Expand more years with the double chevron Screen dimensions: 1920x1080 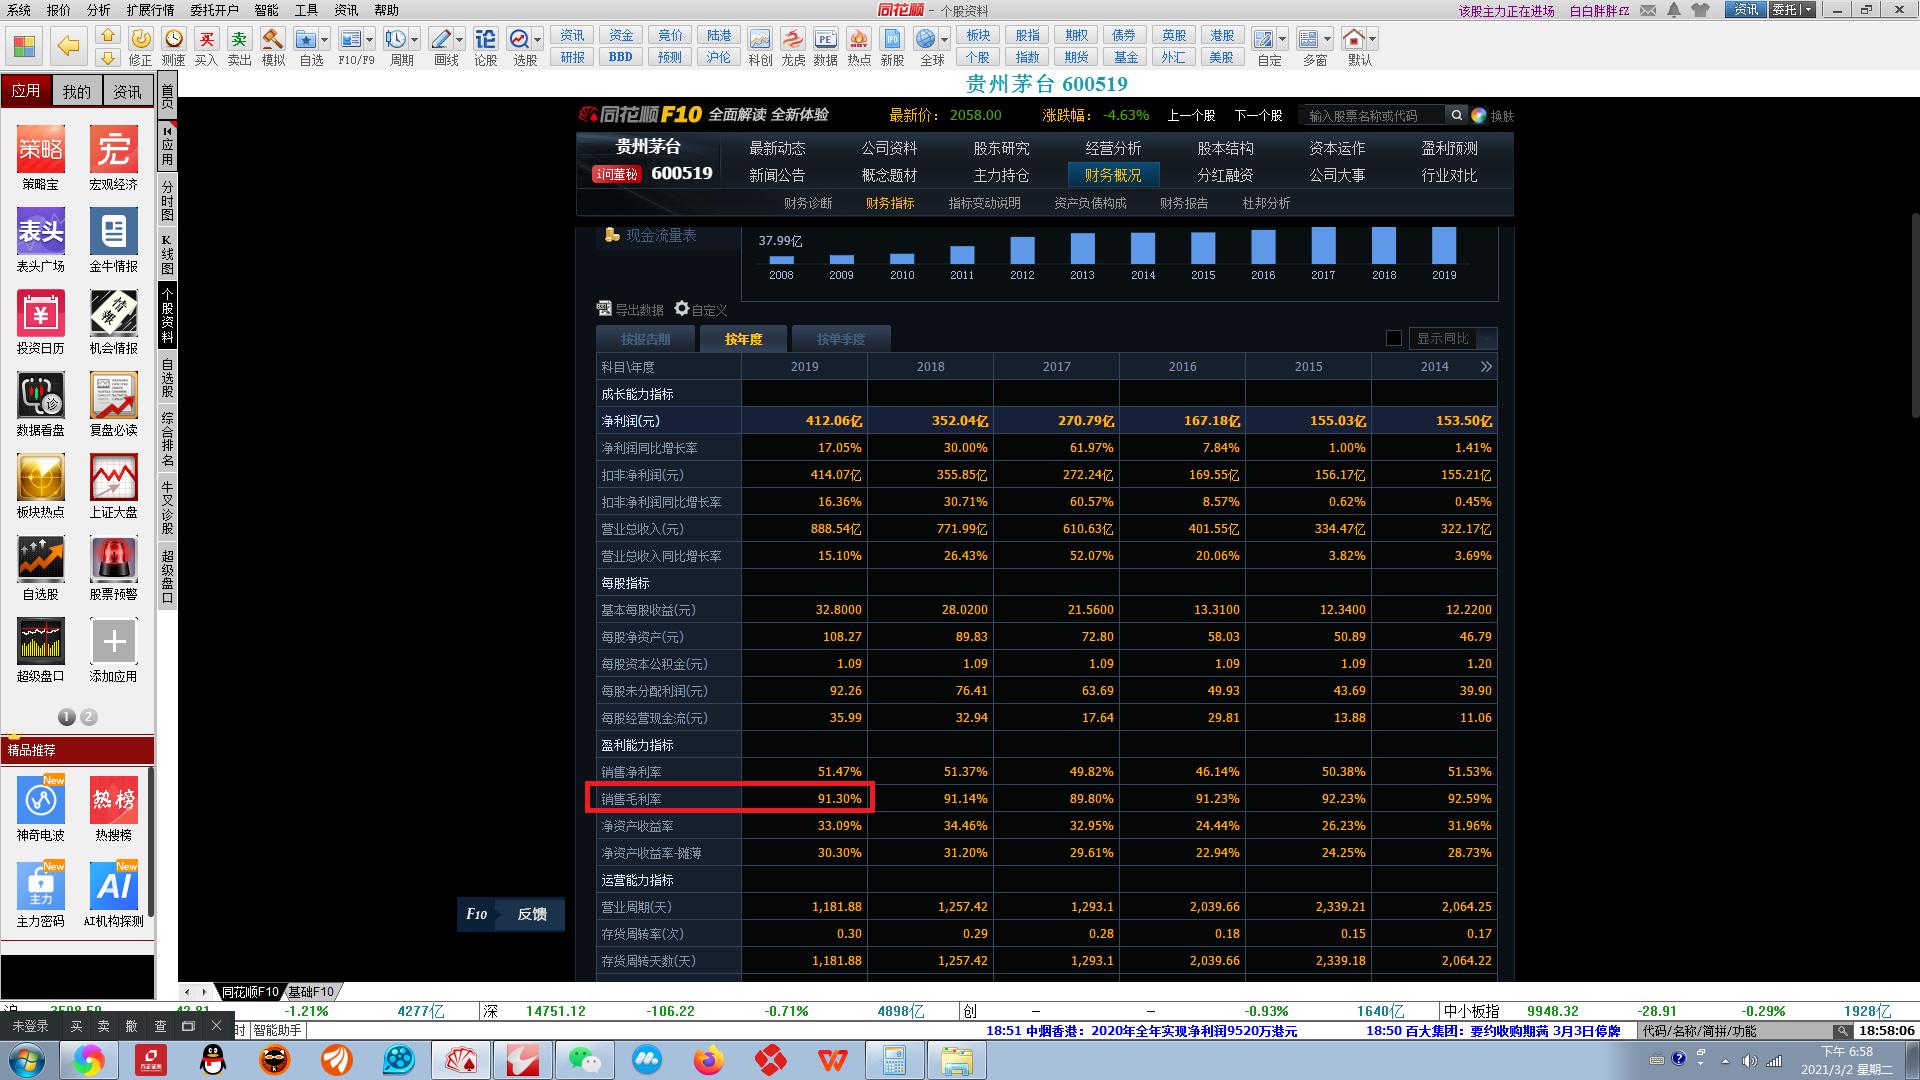coord(1486,367)
